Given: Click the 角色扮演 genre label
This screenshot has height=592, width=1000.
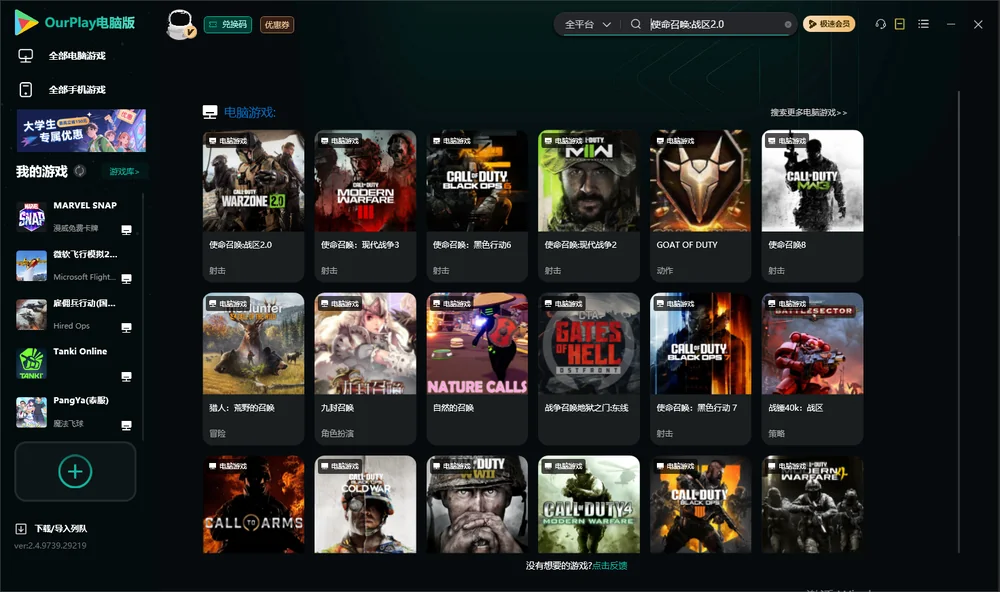Looking at the screenshot, I should coord(337,433).
